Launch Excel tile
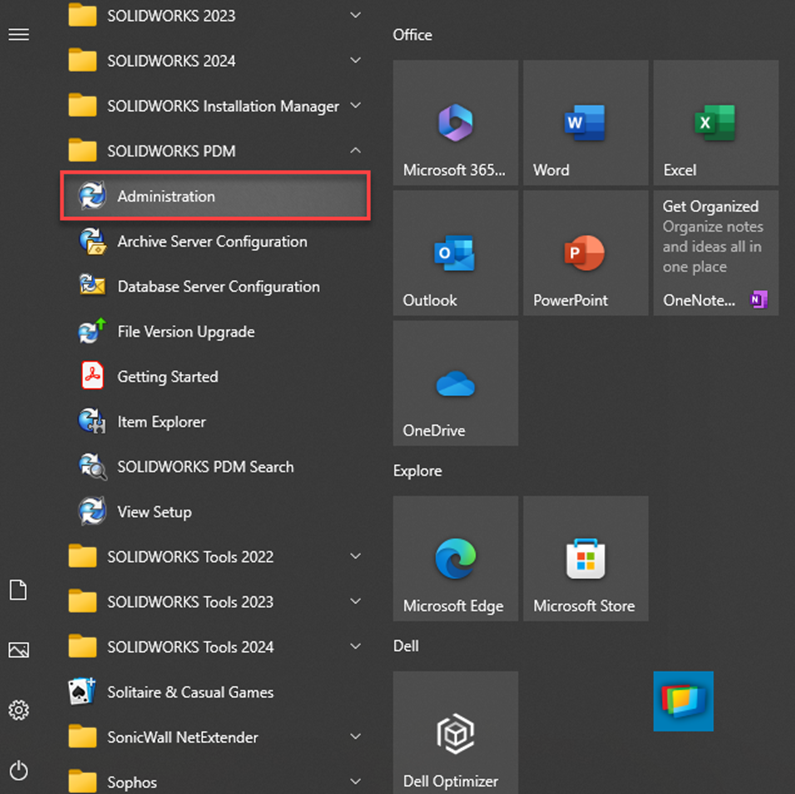The image size is (795, 794). pyautogui.click(x=716, y=123)
